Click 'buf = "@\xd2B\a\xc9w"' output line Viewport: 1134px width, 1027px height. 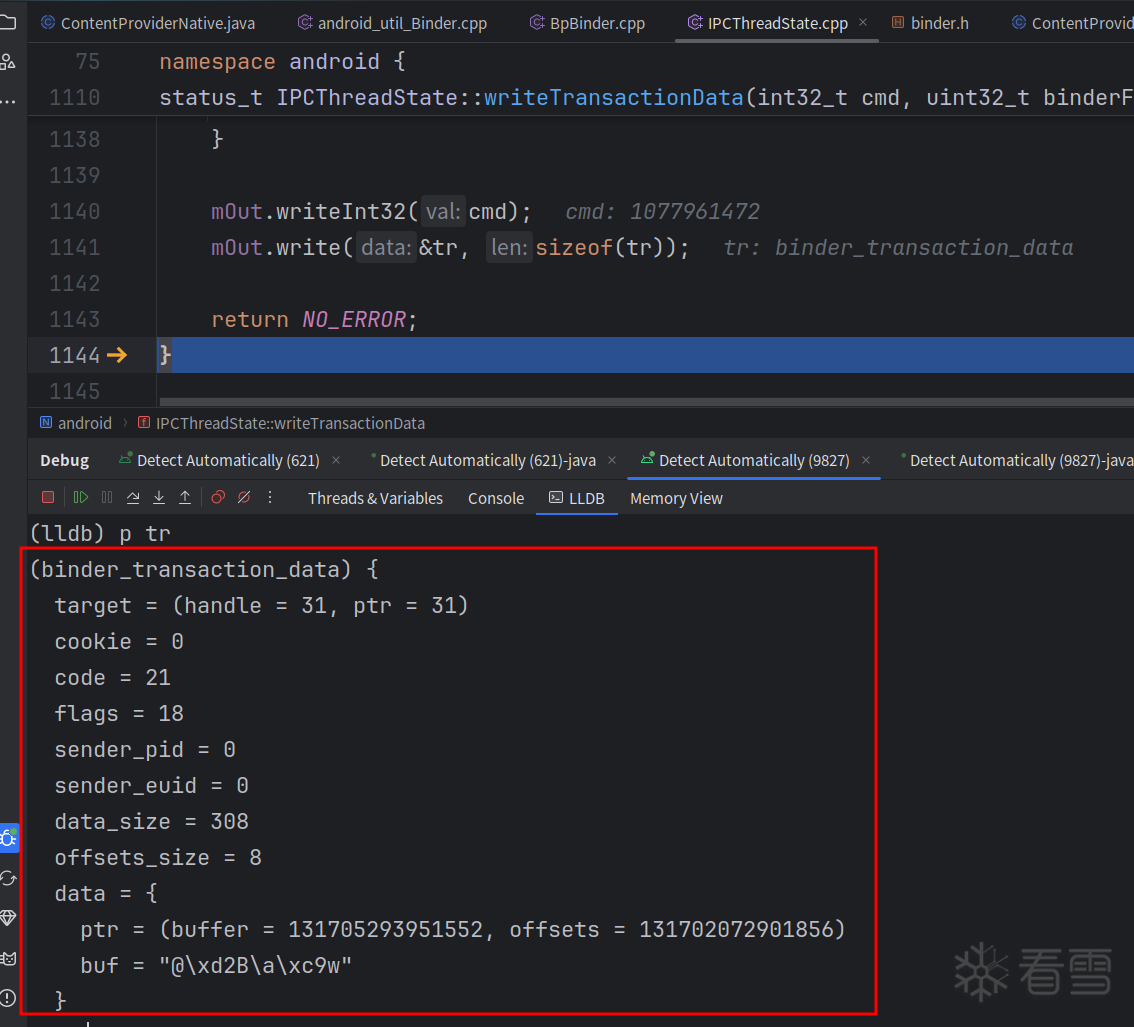point(216,966)
